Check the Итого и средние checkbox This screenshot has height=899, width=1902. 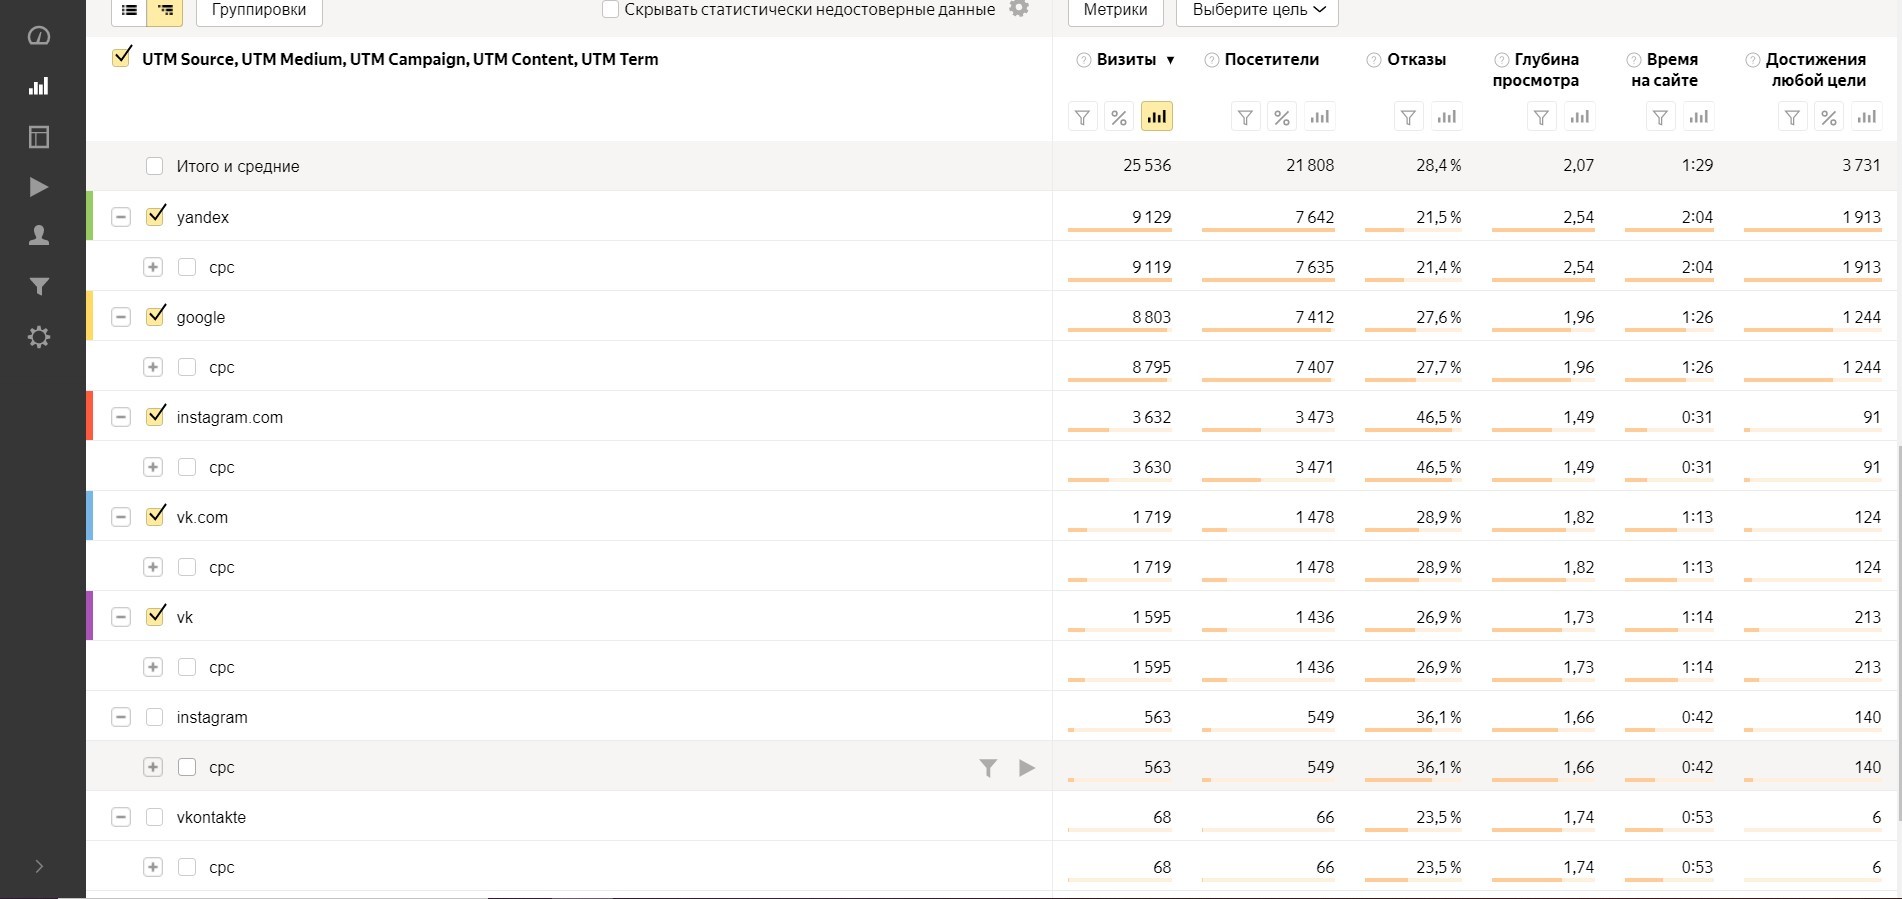pyautogui.click(x=154, y=166)
